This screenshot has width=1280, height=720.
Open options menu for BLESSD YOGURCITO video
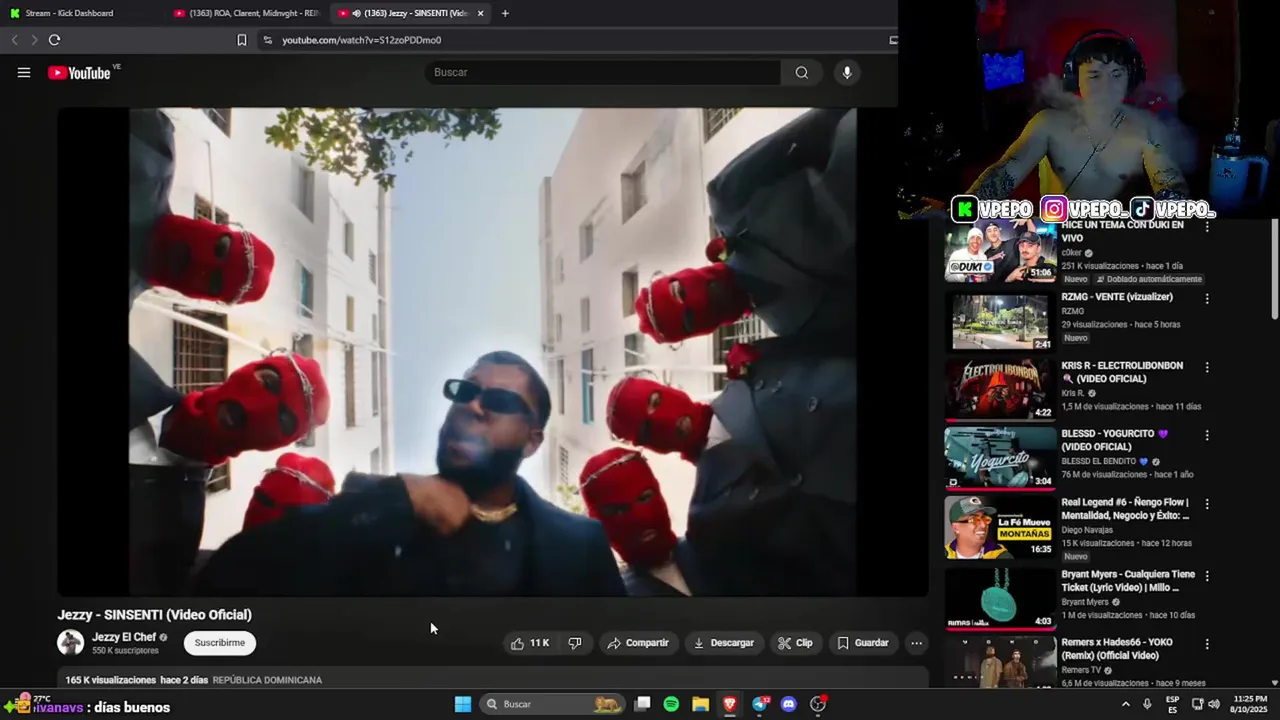pyautogui.click(x=1207, y=435)
